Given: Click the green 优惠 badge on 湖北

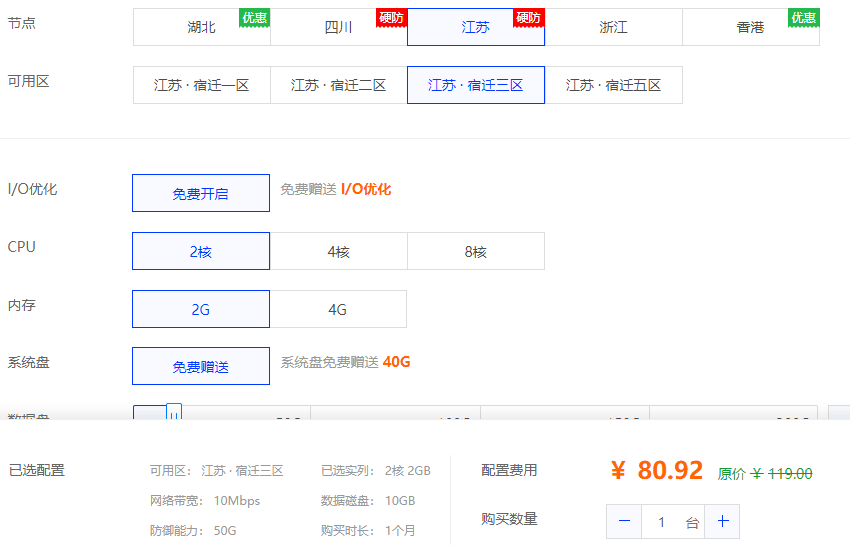Looking at the screenshot, I should [254, 18].
